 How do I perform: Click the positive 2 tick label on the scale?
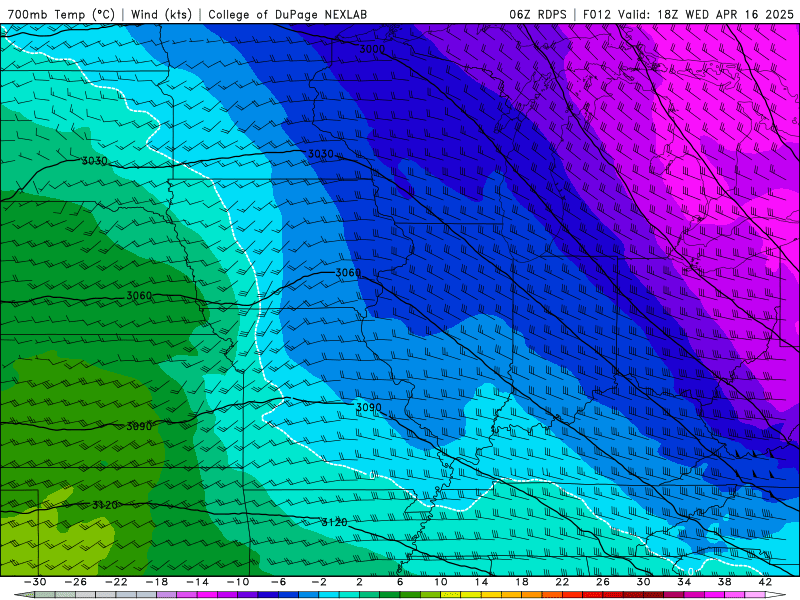tap(359, 582)
